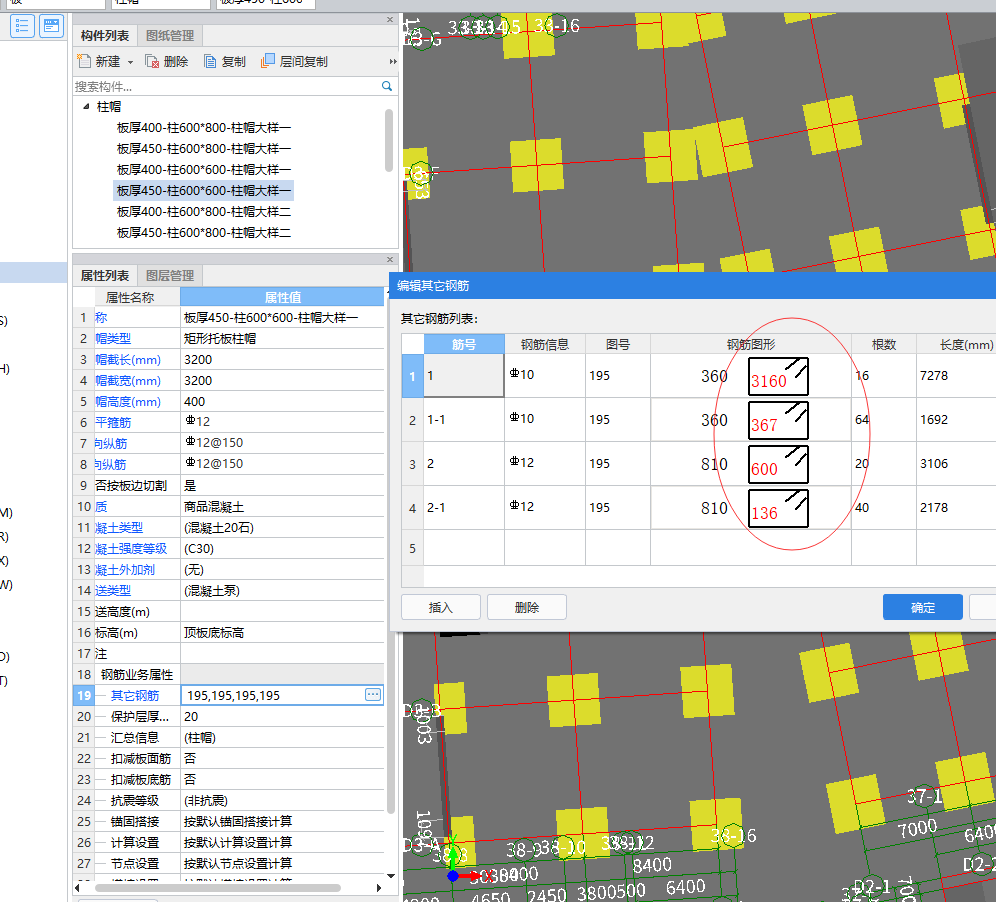Click the component list vertical scrollbar
996x902 pixels.
pos(389,140)
